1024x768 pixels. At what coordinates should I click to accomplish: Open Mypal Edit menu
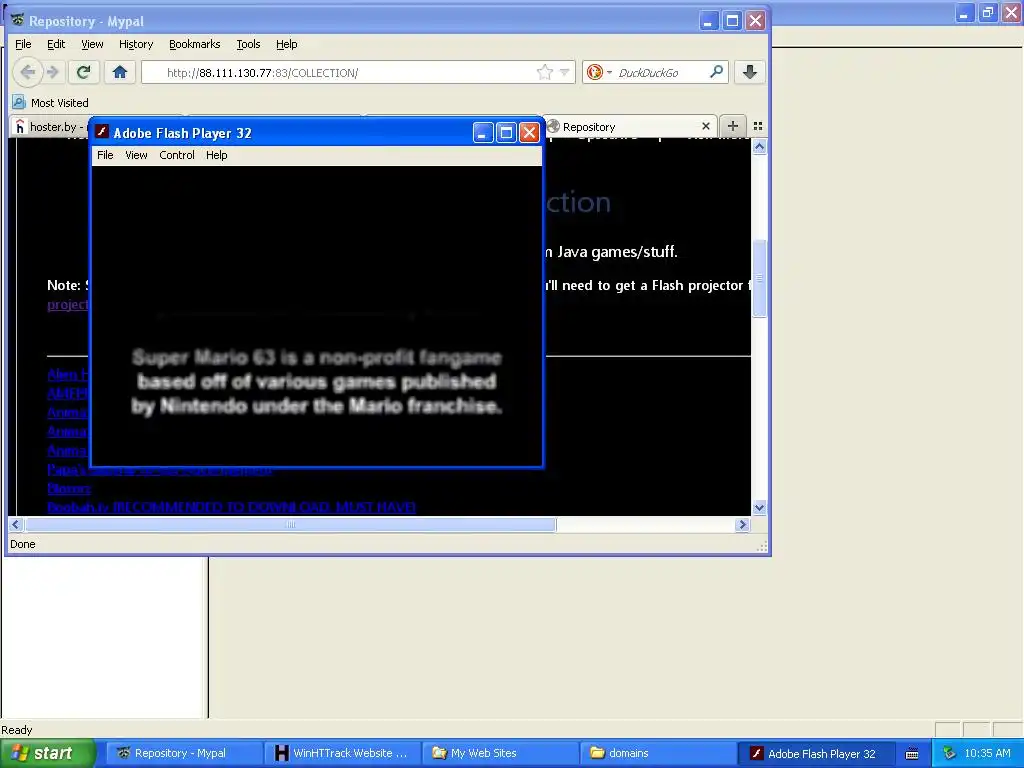click(56, 44)
